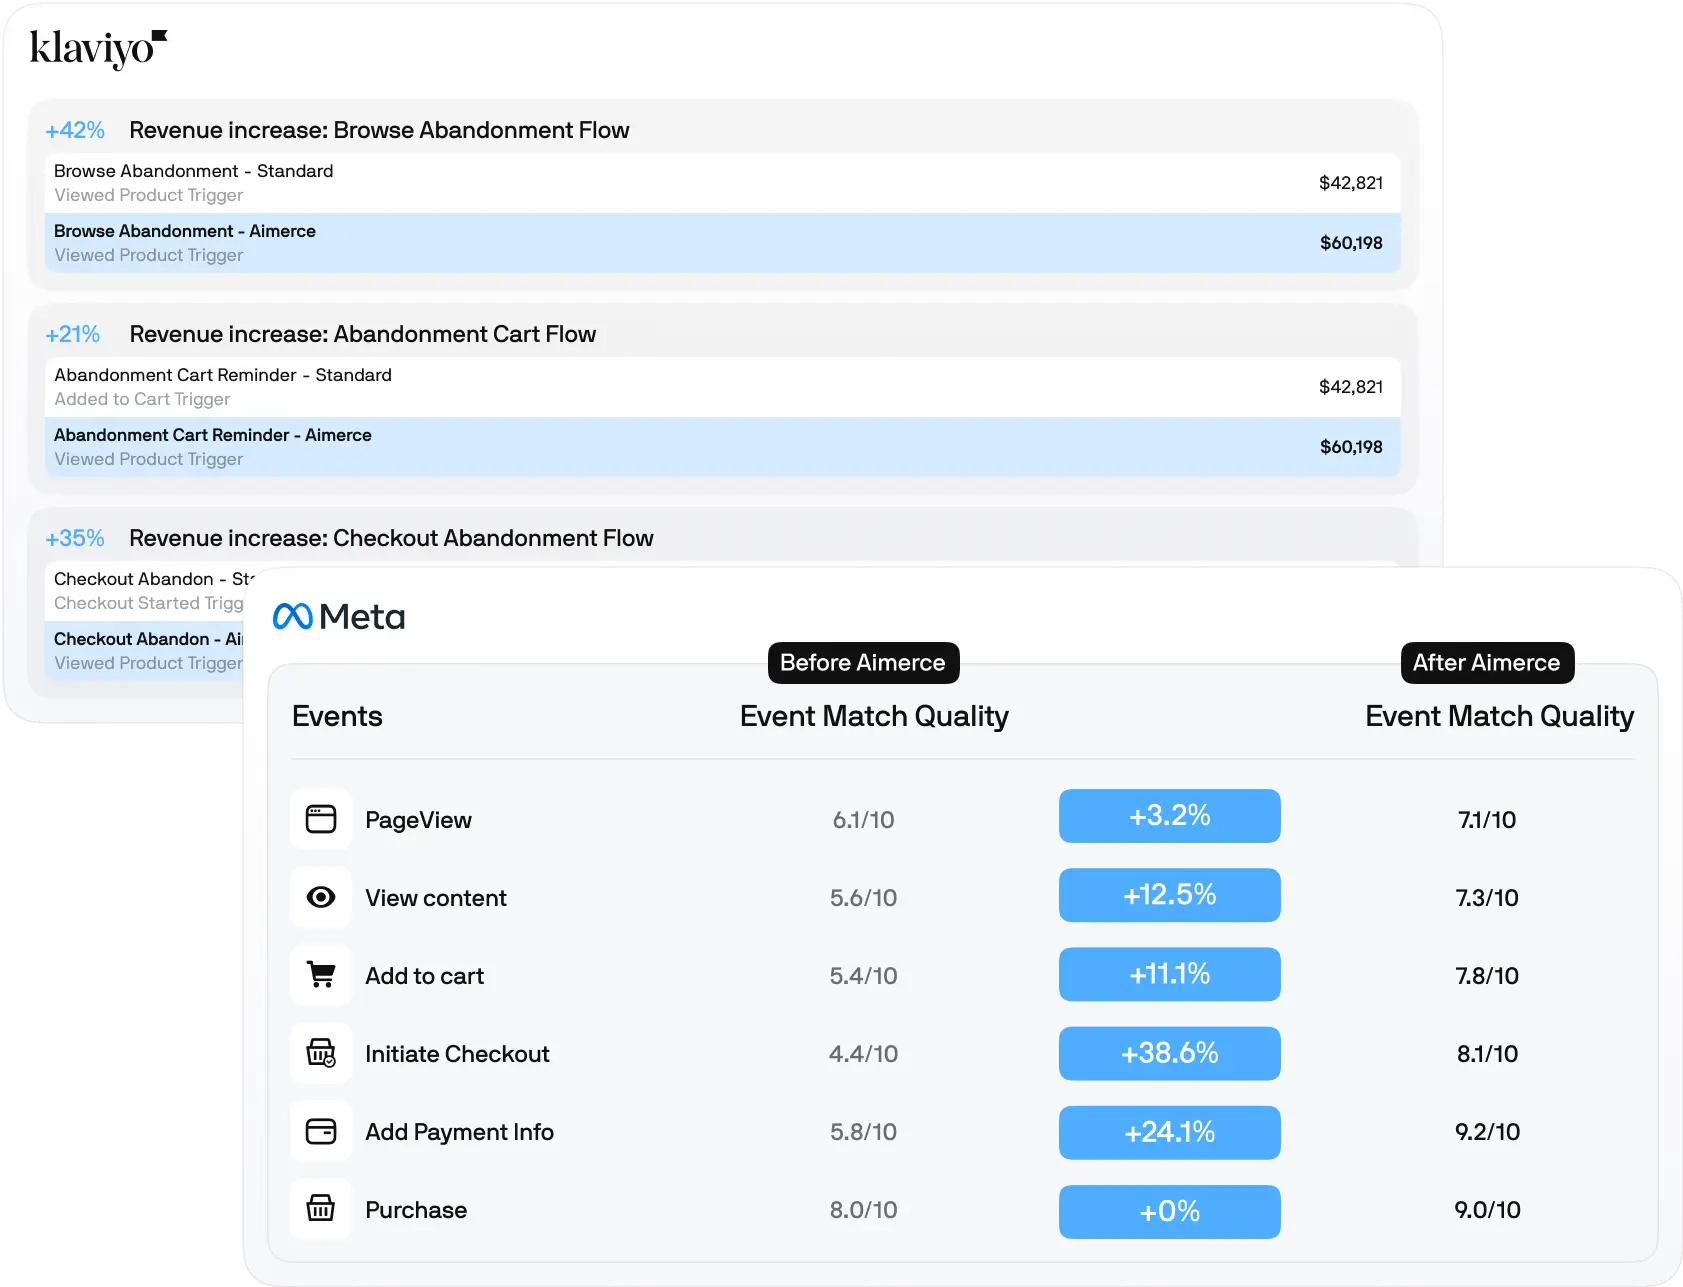The height and width of the screenshot is (1287, 1683).
Task: Click the 7.8/10 Add to cart after score
Action: point(1487,976)
